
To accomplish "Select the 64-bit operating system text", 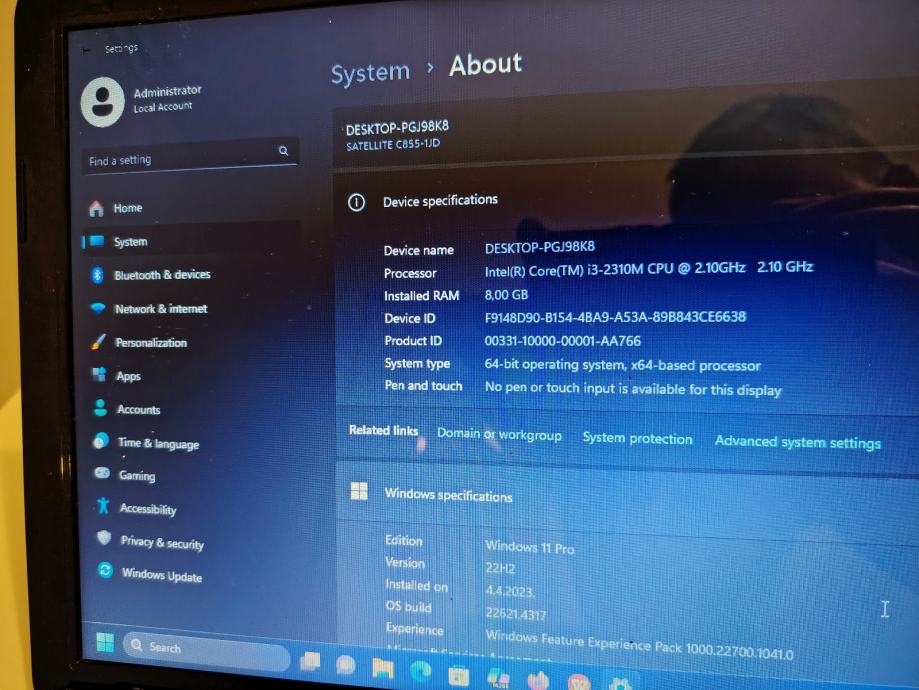I will [x=622, y=365].
